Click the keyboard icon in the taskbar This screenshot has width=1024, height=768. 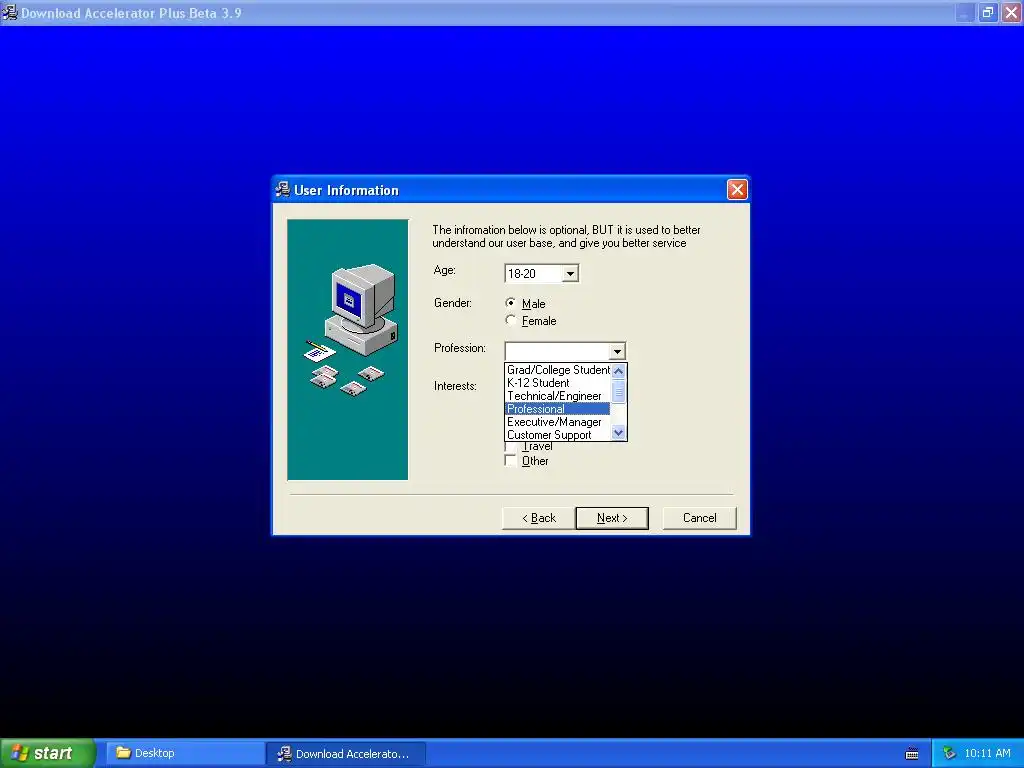[x=912, y=754]
